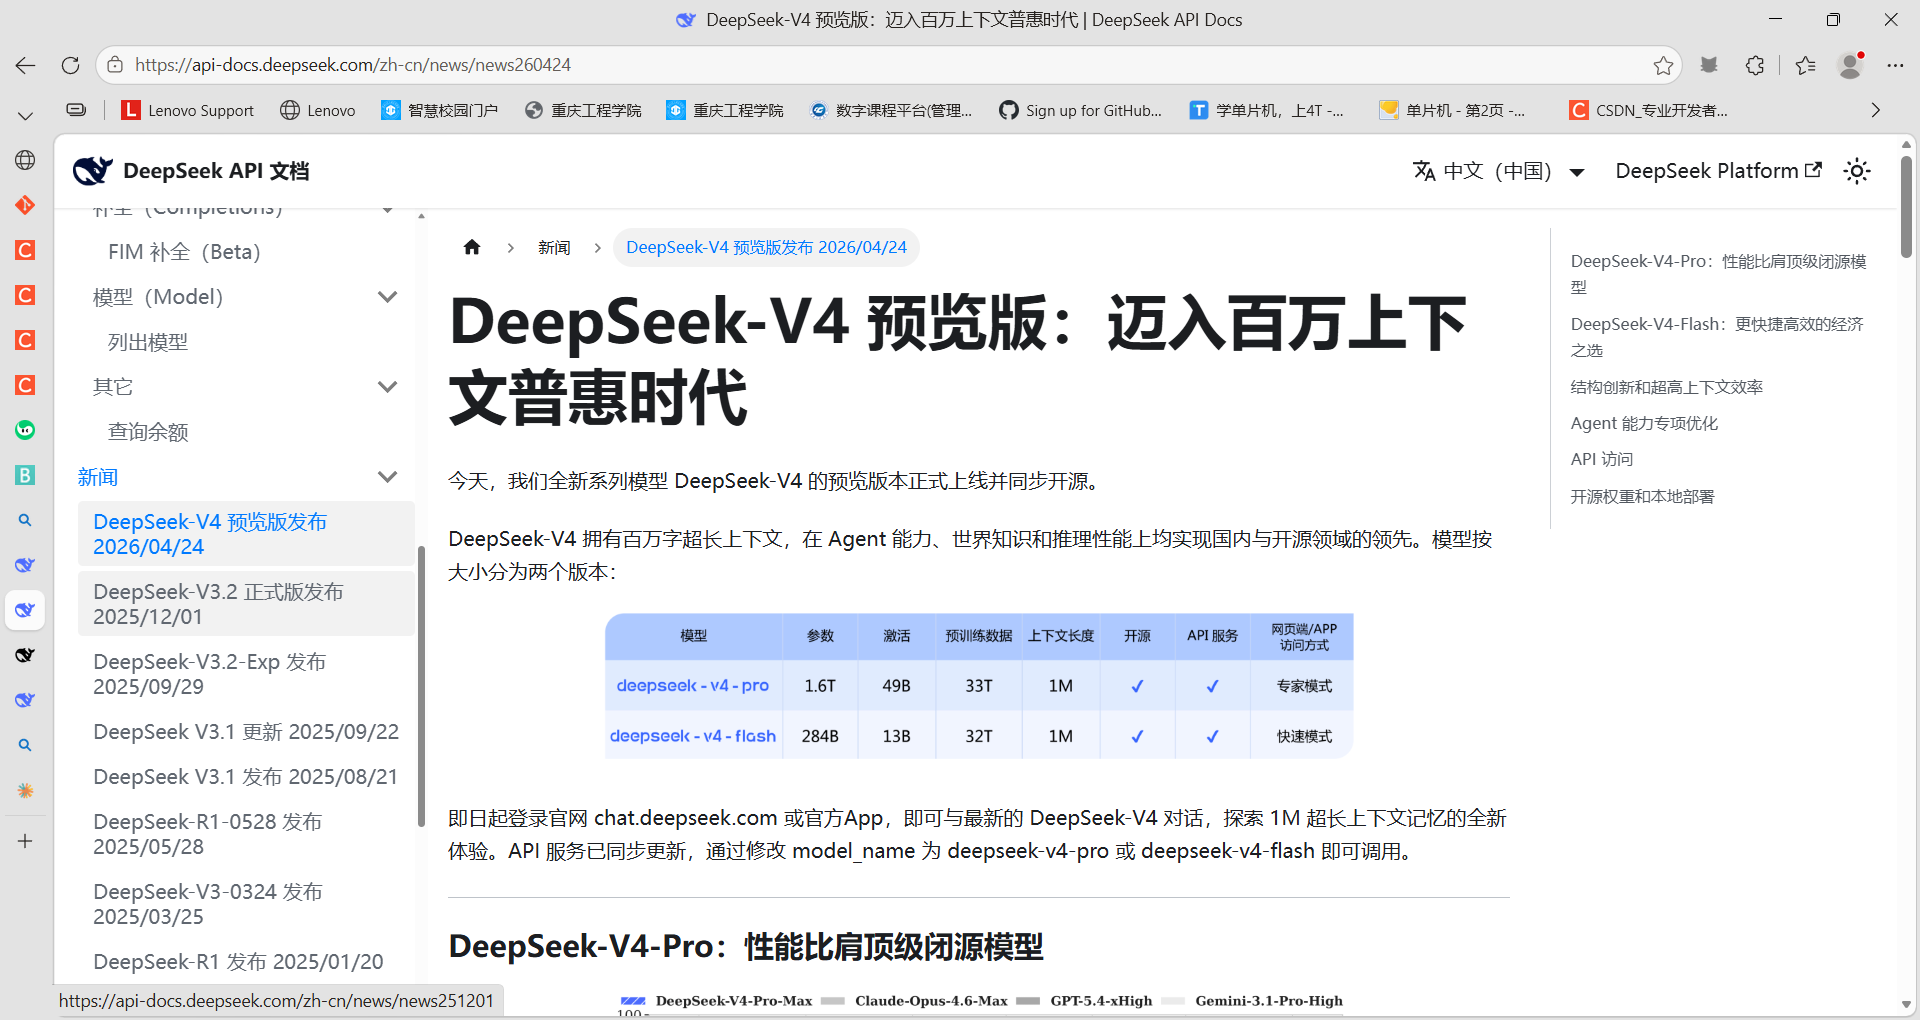Jump to 结构创新和超高上下文效率 section
The height and width of the screenshot is (1020, 1920).
(1666, 387)
